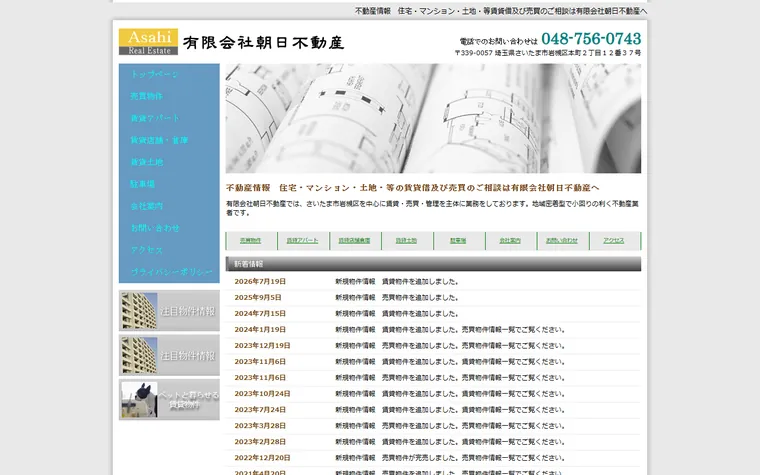
Task: Select the 2022年12月20日 news entry
Action: 433,458
